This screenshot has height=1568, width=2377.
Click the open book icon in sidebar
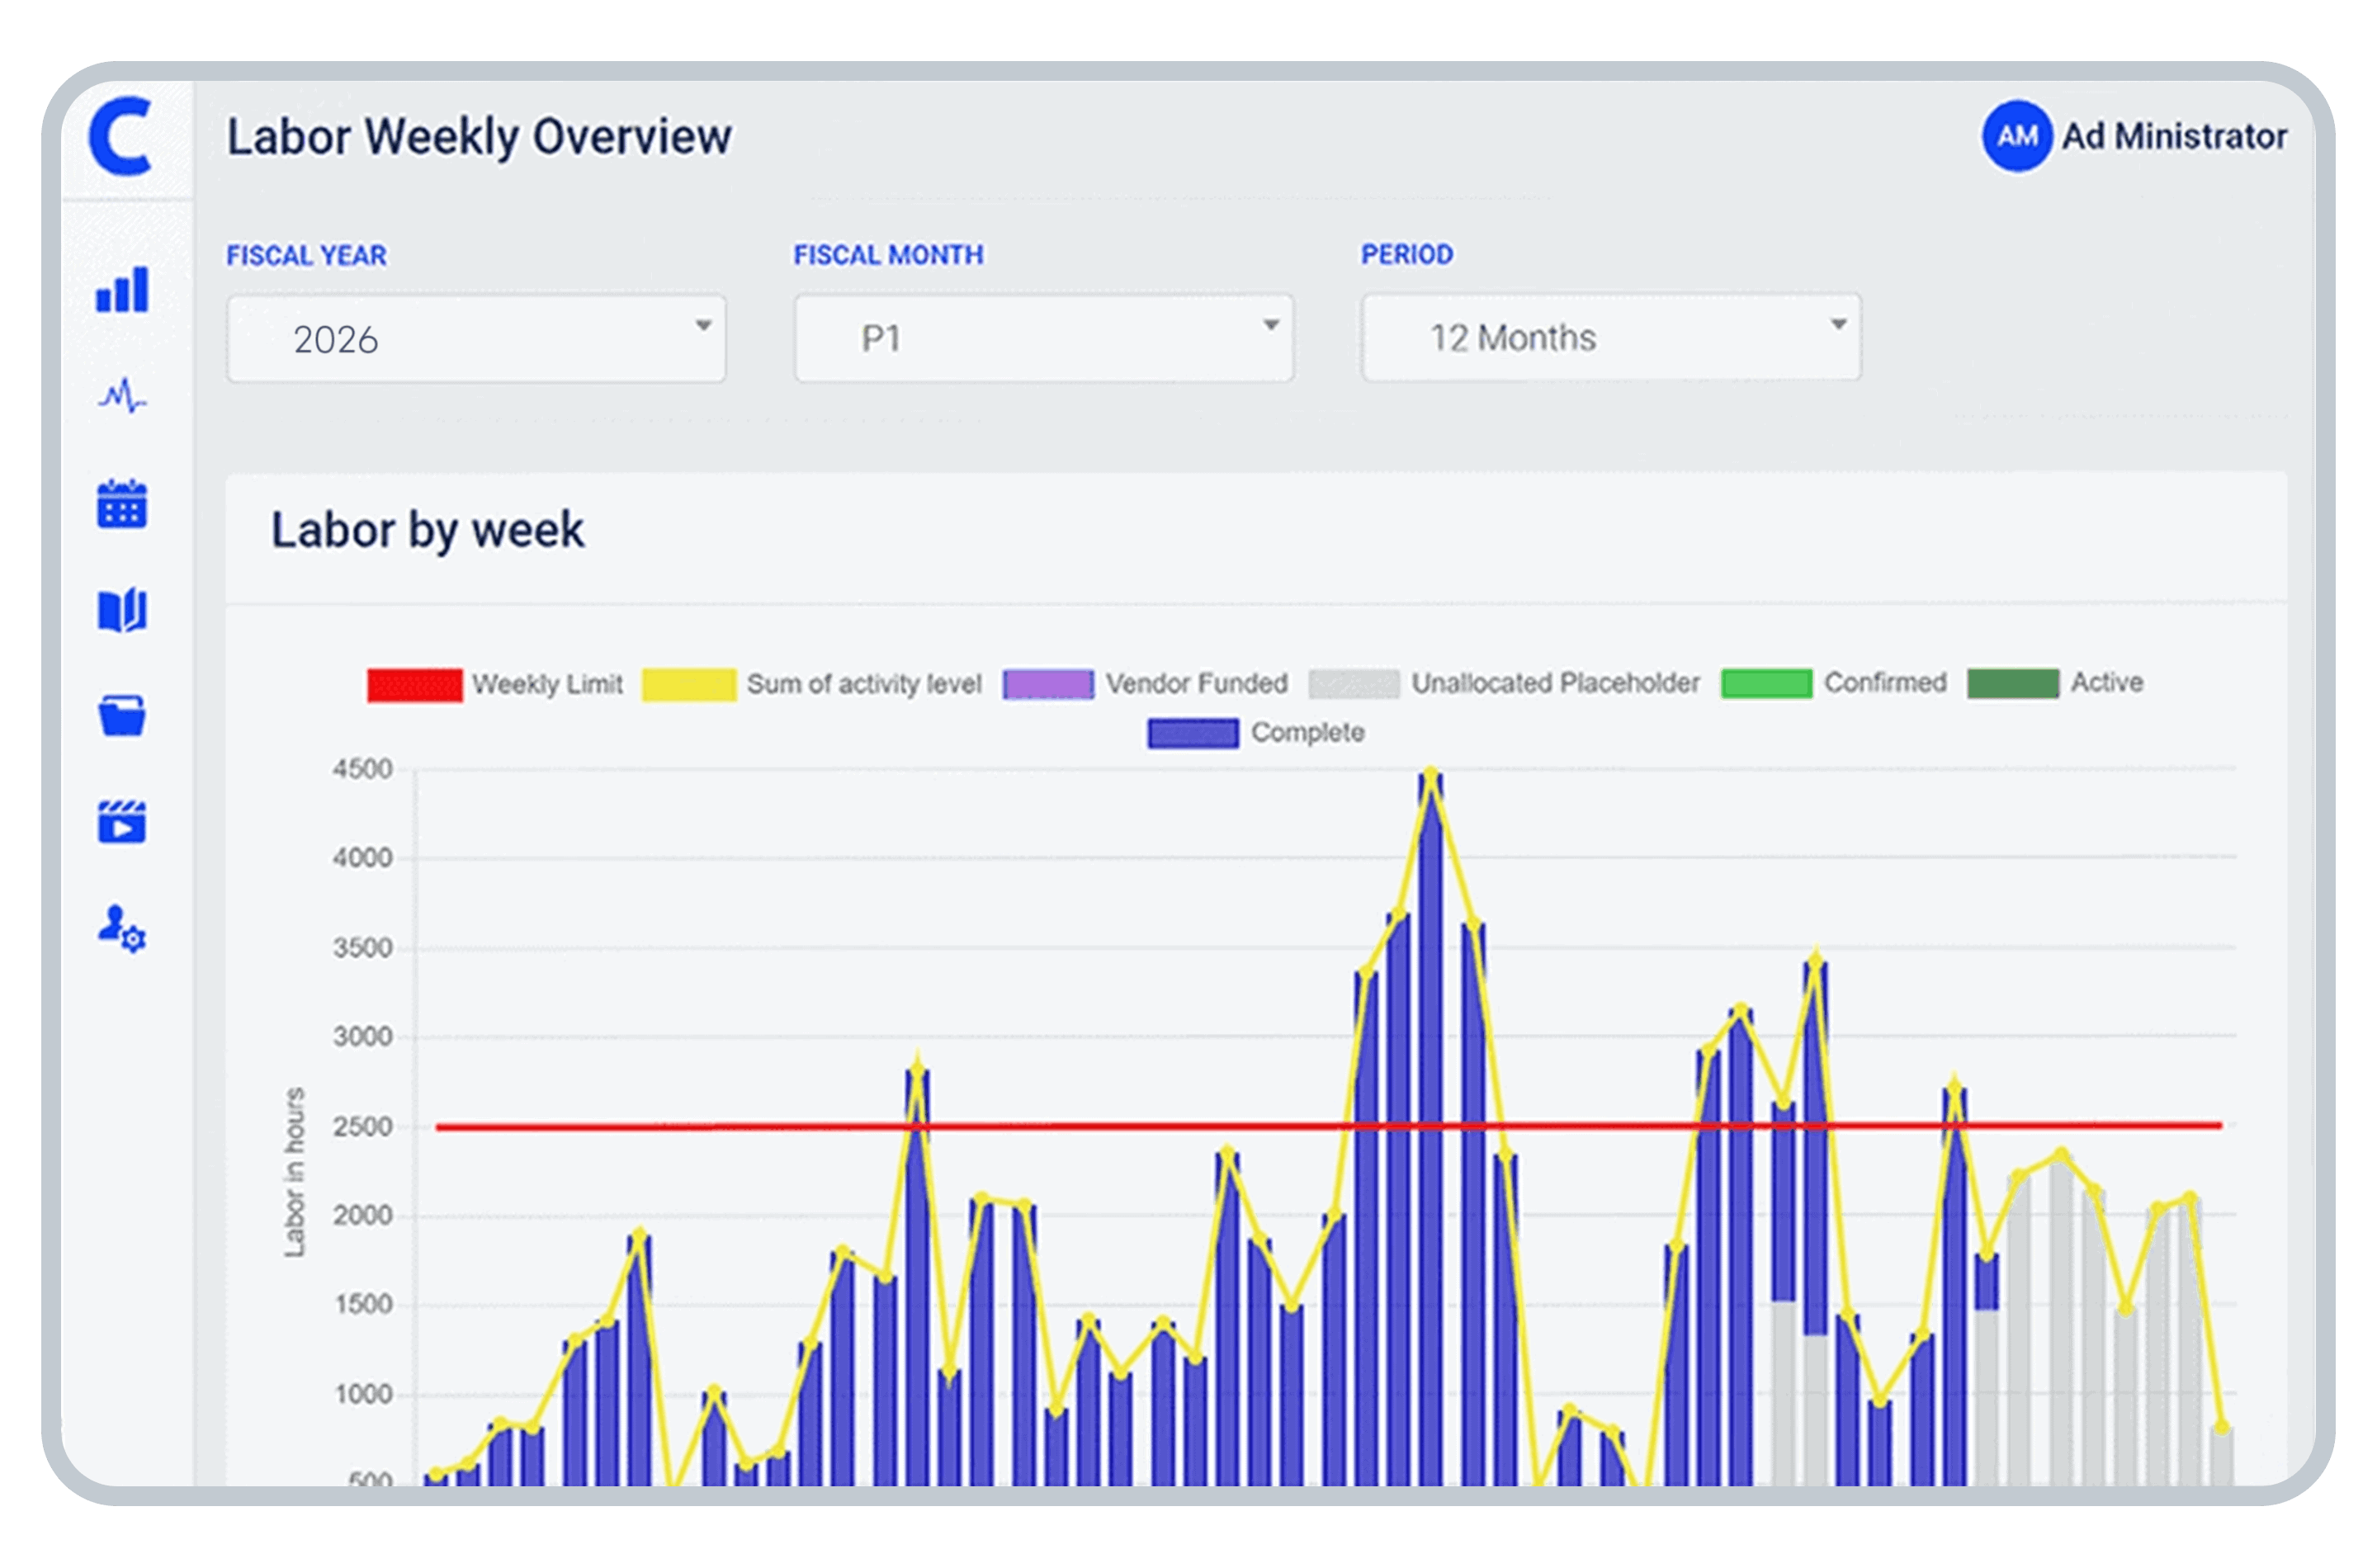[122, 610]
